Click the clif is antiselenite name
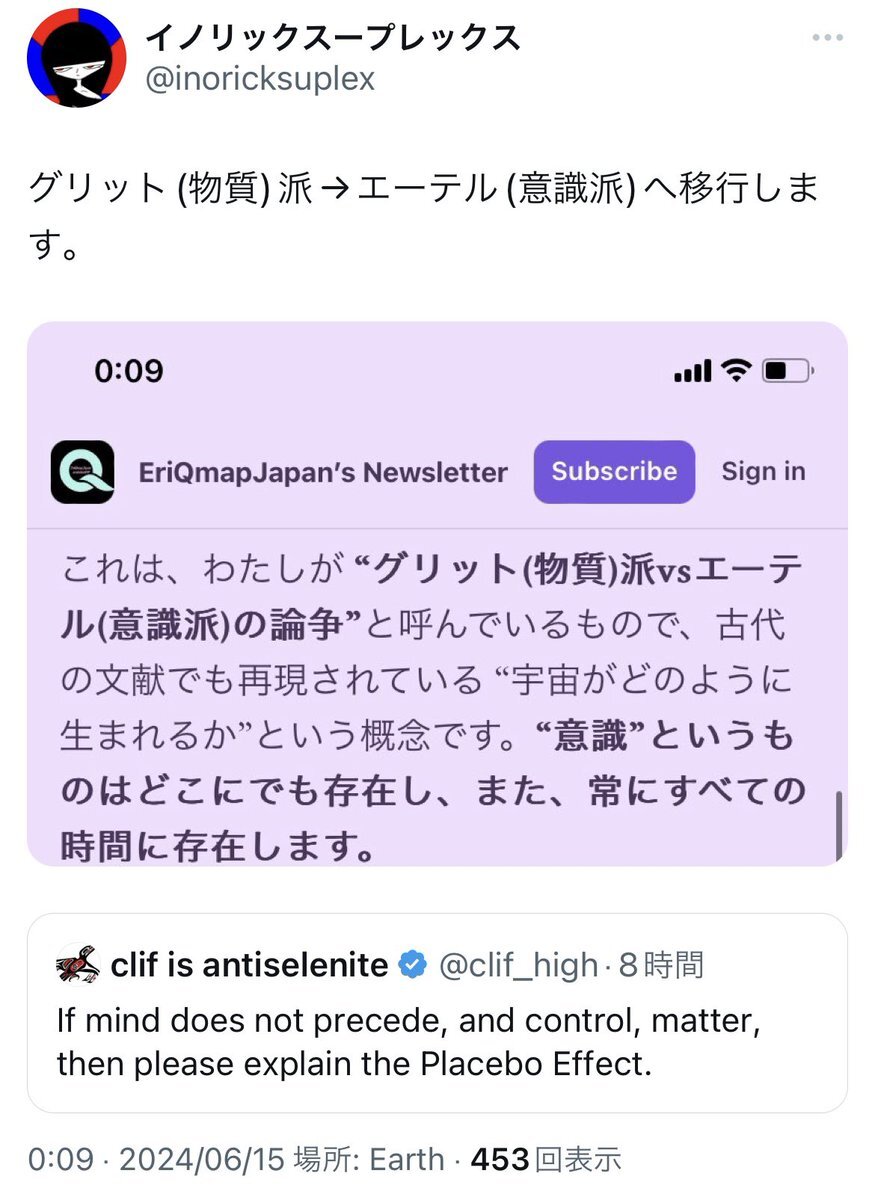Image resolution: width=875 pixels, height=1200 pixels. point(249,965)
